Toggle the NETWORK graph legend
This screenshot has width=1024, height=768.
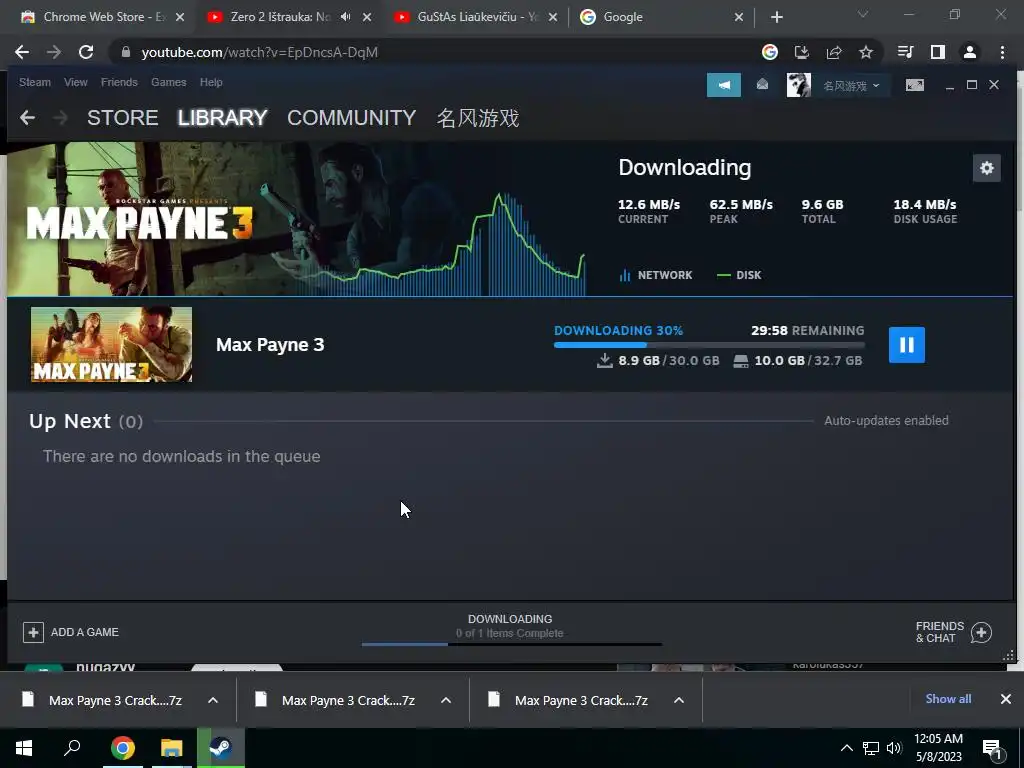click(656, 275)
